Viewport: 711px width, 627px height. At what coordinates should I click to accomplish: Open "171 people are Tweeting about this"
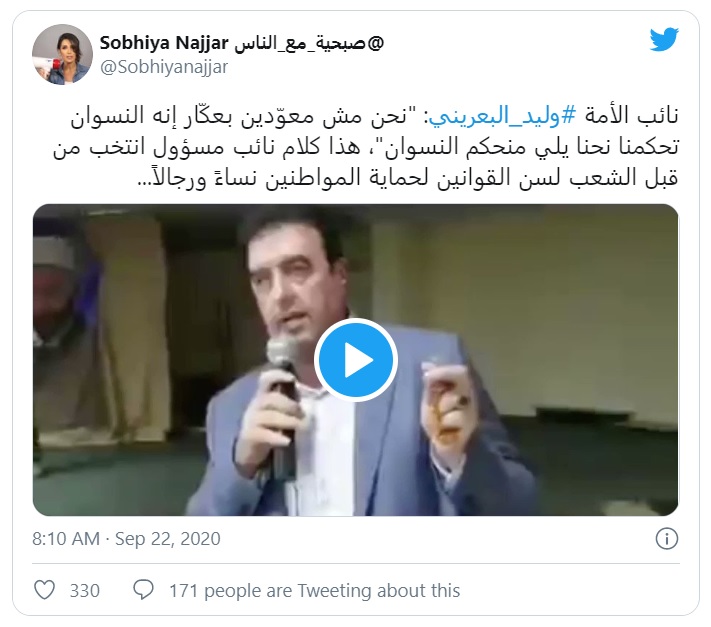(x=315, y=591)
